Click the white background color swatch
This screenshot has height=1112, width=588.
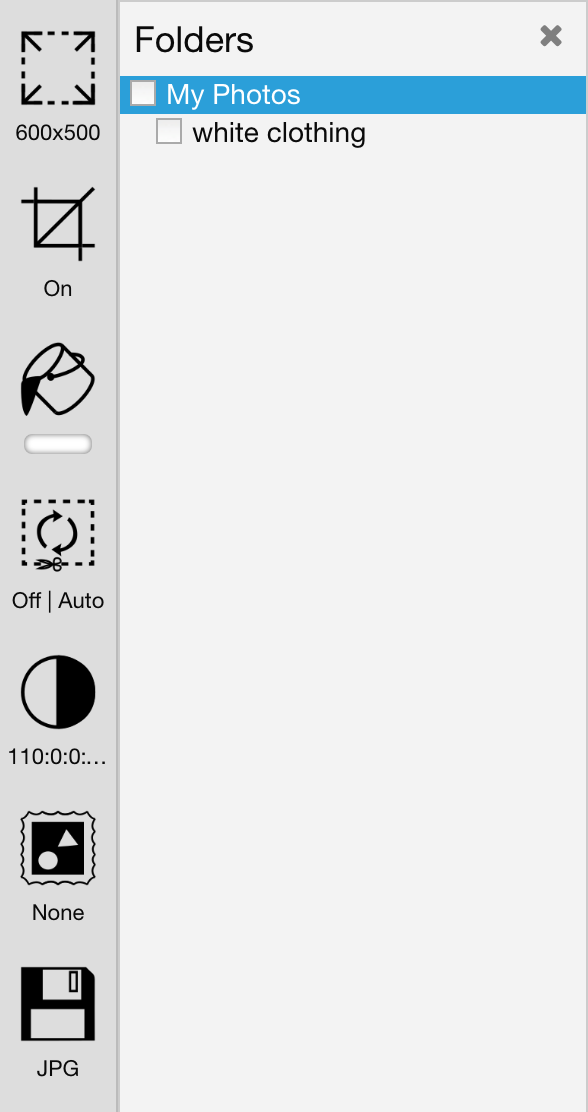click(x=57, y=444)
